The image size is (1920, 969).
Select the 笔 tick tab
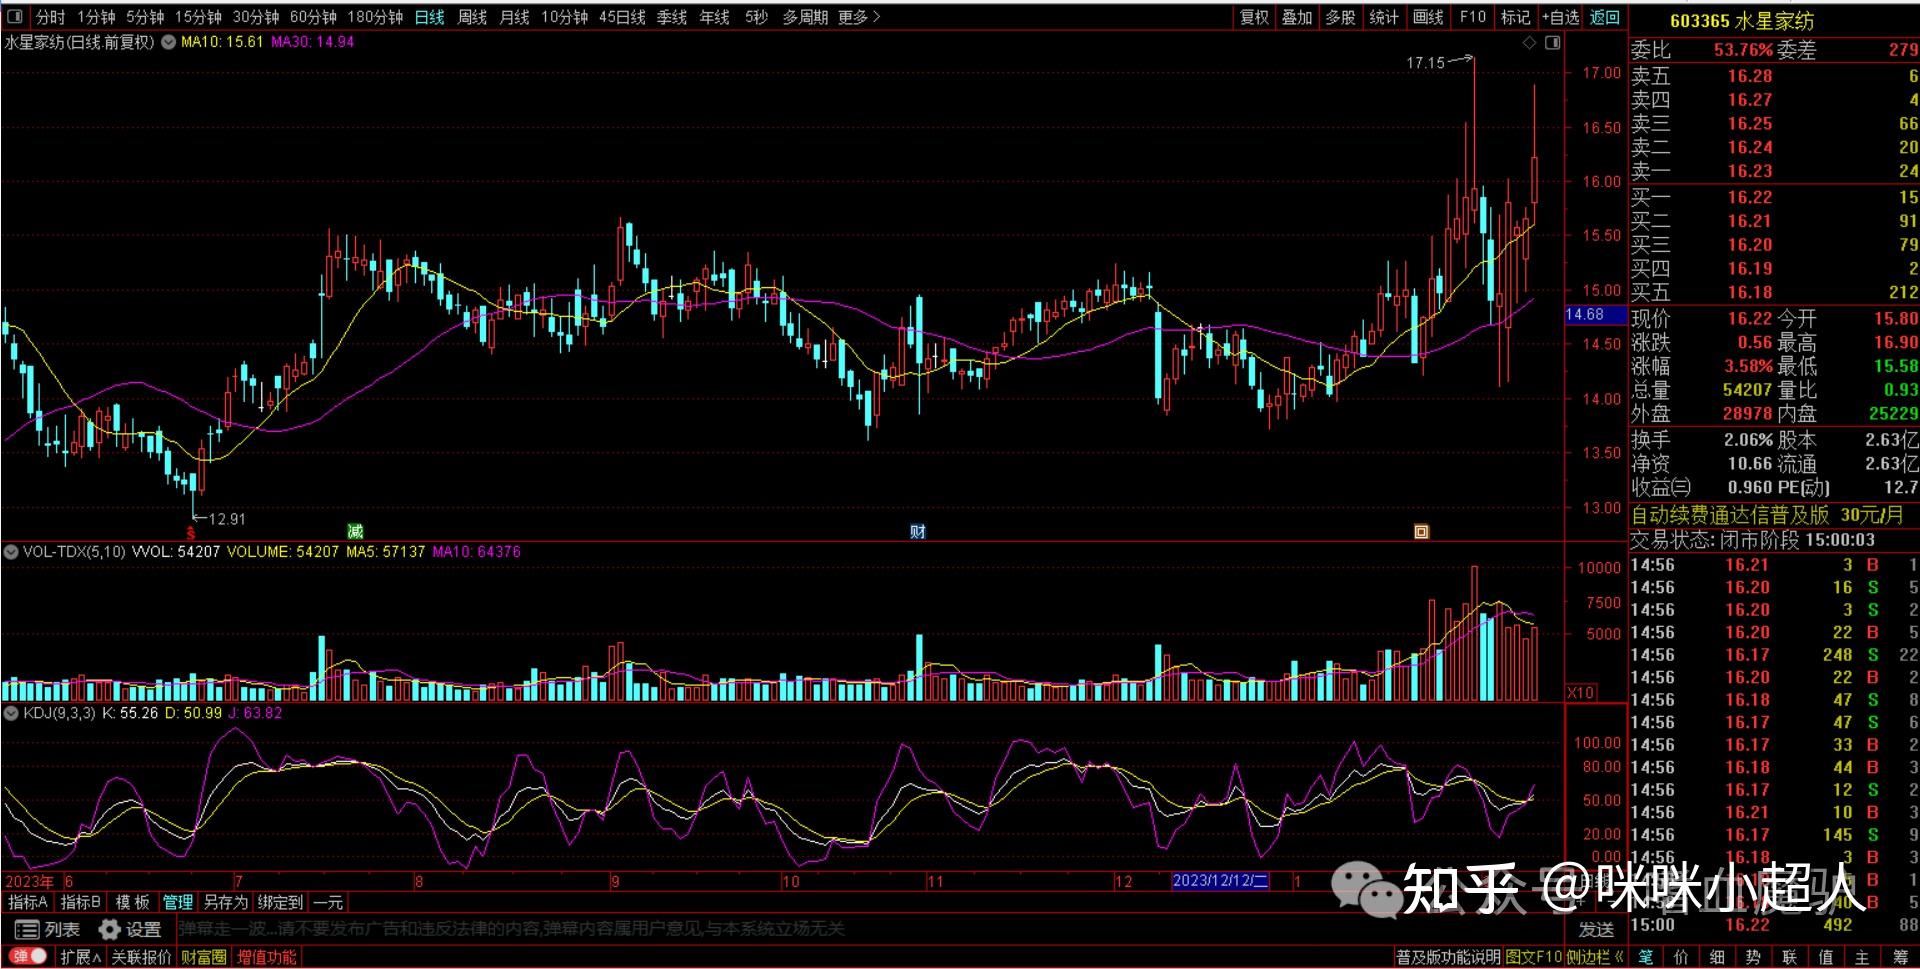pos(1645,957)
